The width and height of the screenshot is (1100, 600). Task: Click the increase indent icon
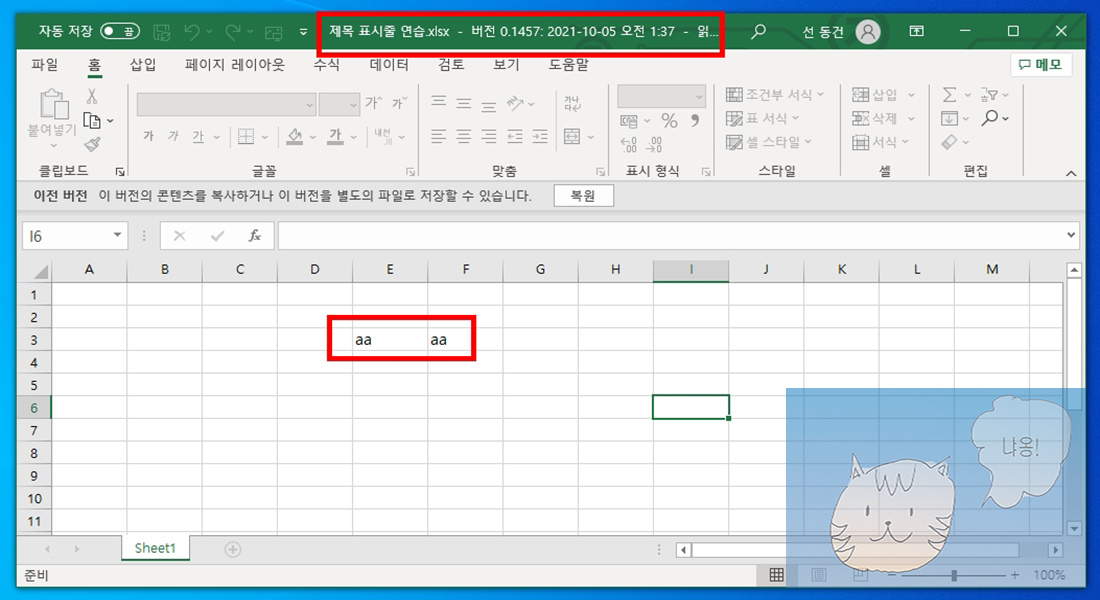click(x=540, y=136)
